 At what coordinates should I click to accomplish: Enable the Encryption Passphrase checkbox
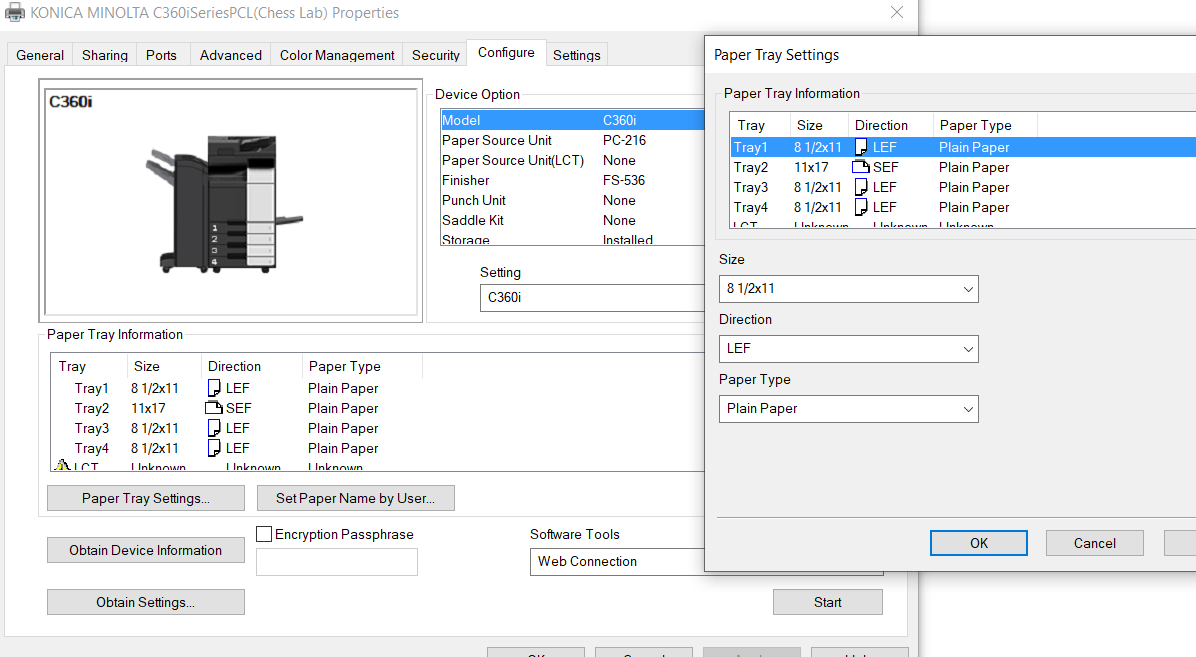[263, 534]
